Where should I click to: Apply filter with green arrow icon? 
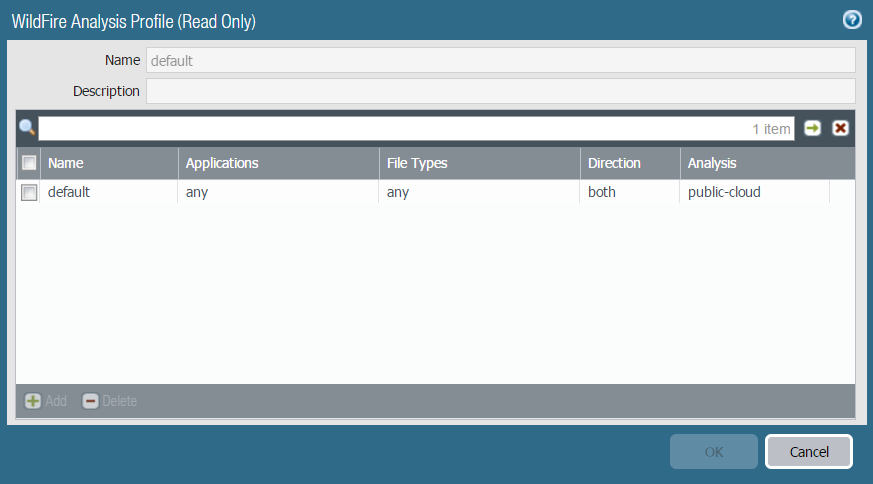point(812,128)
